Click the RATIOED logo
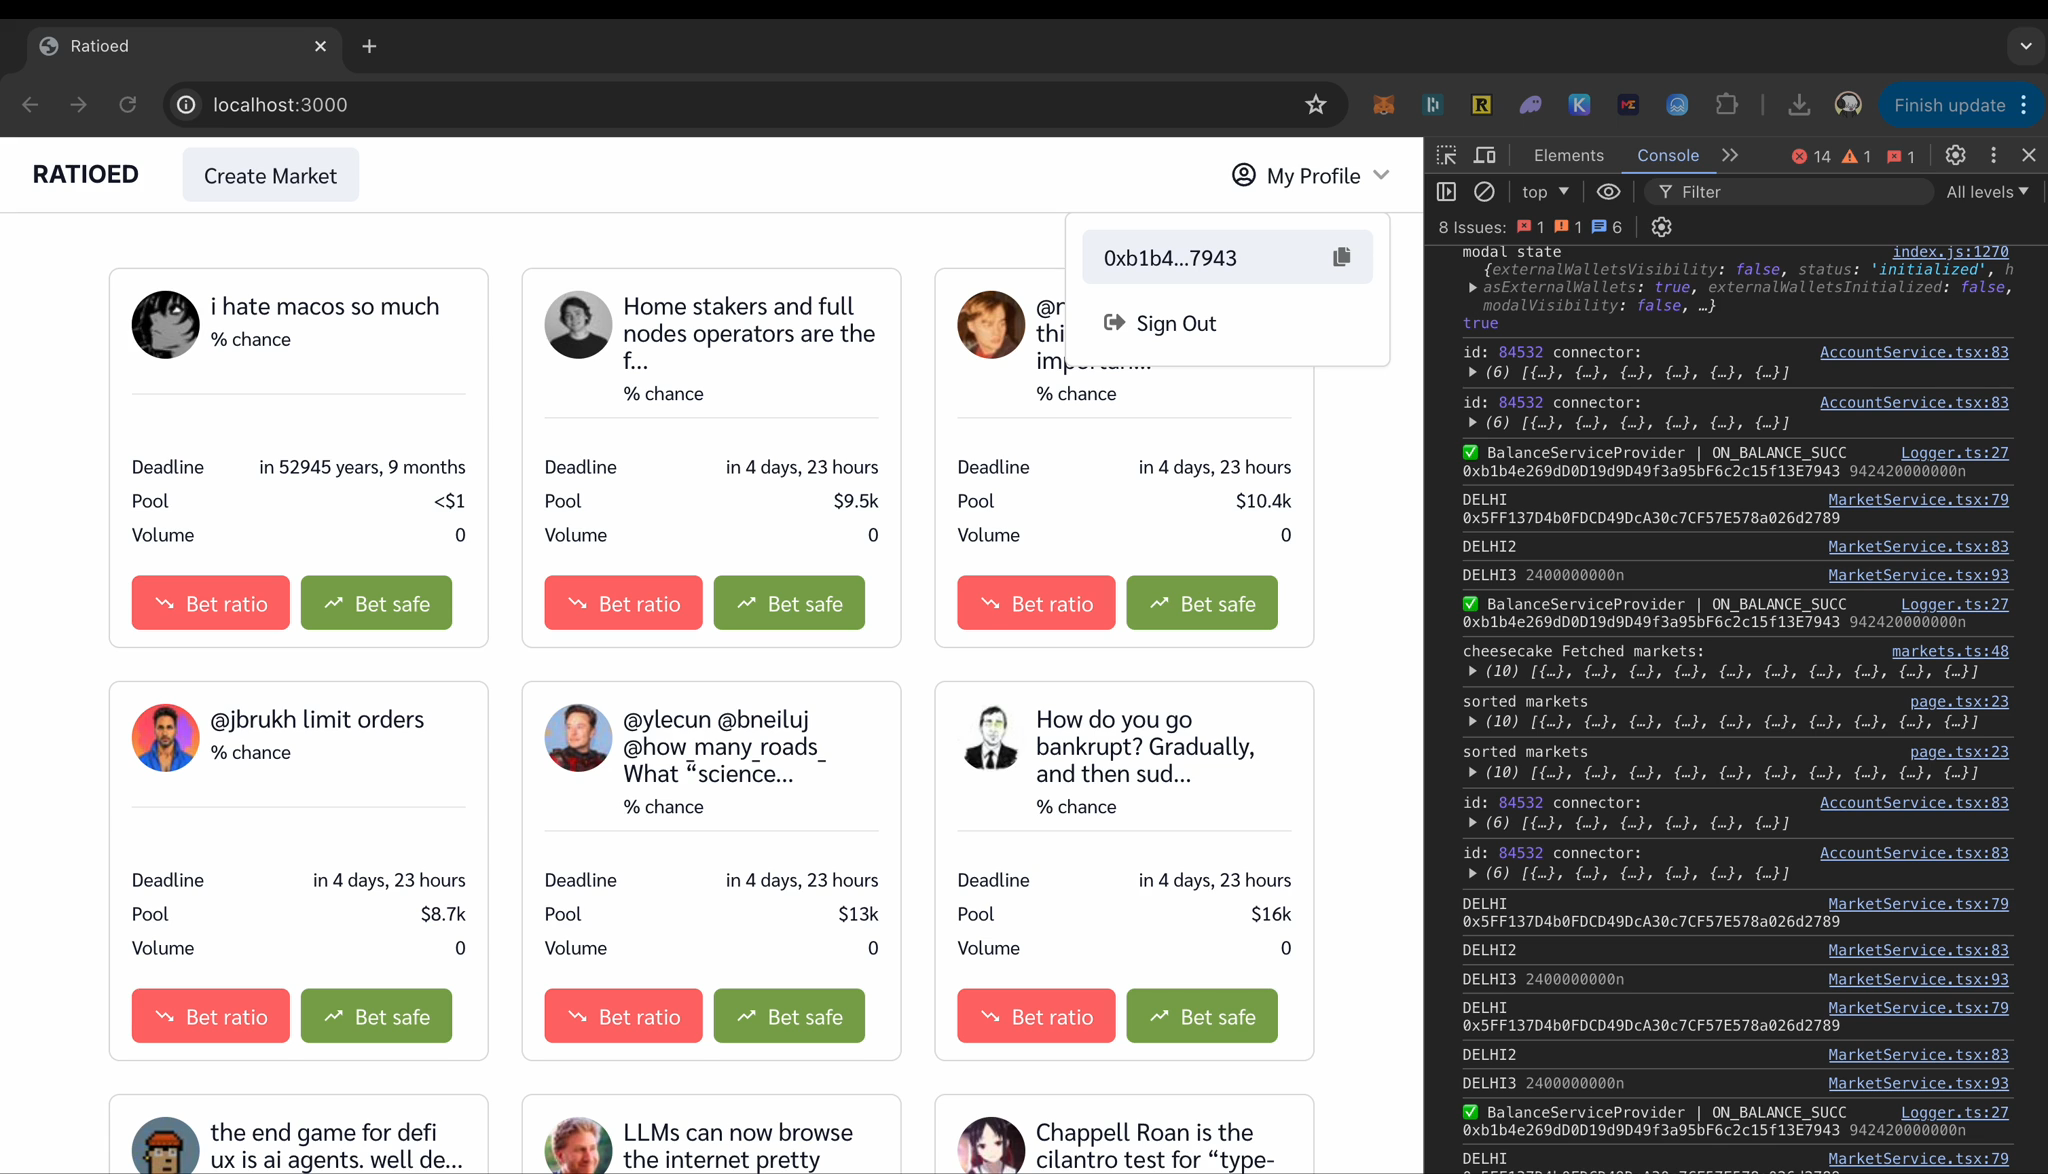 pos(86,174)
